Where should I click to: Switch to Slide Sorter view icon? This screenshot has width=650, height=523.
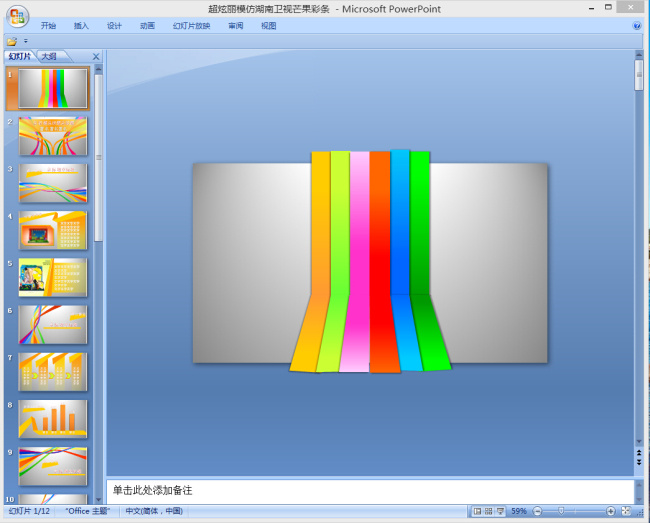(x=489, y=511)
